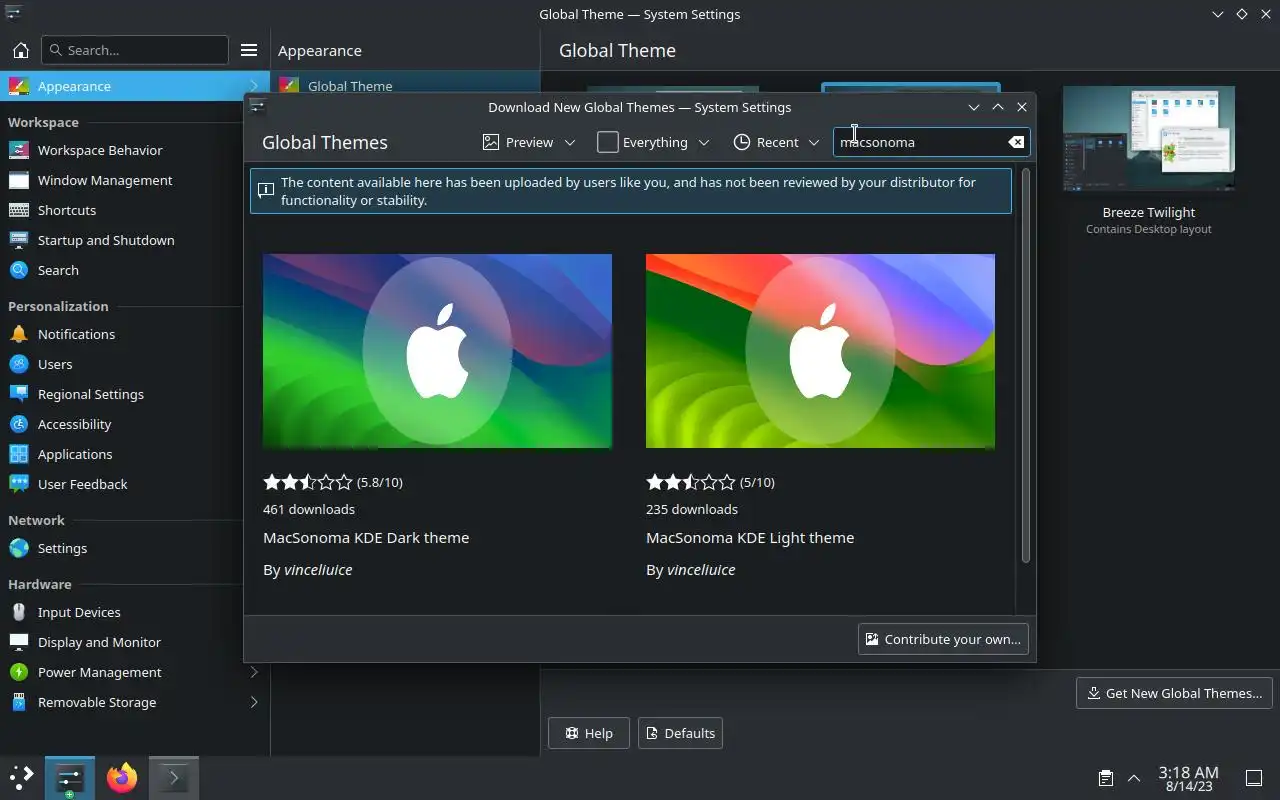Open the Everything filter dropdown
1280x800 pixels.
(654, 142)
